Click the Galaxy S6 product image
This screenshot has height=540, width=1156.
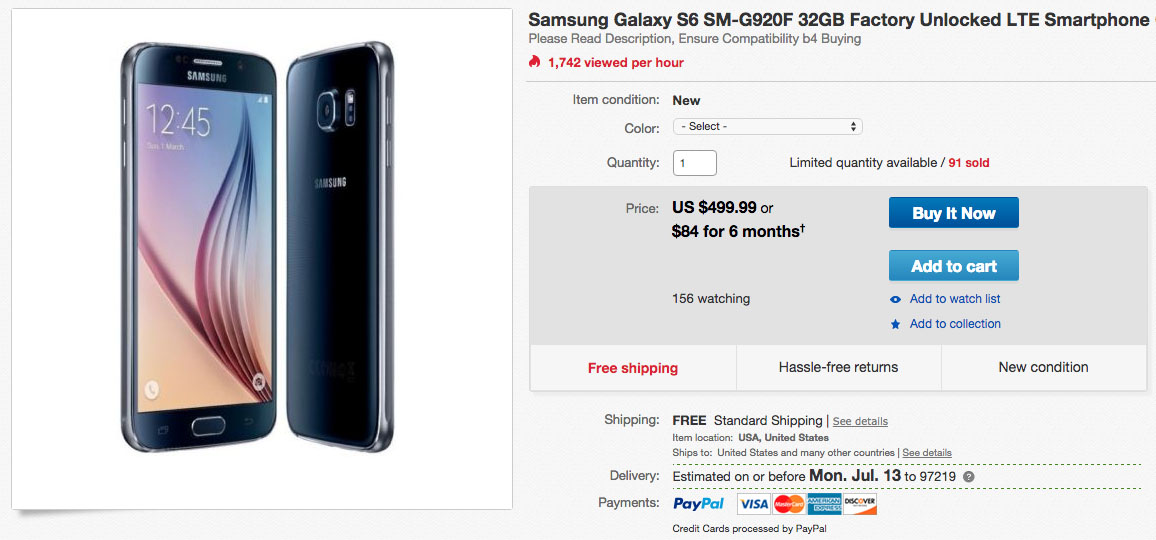261,260
